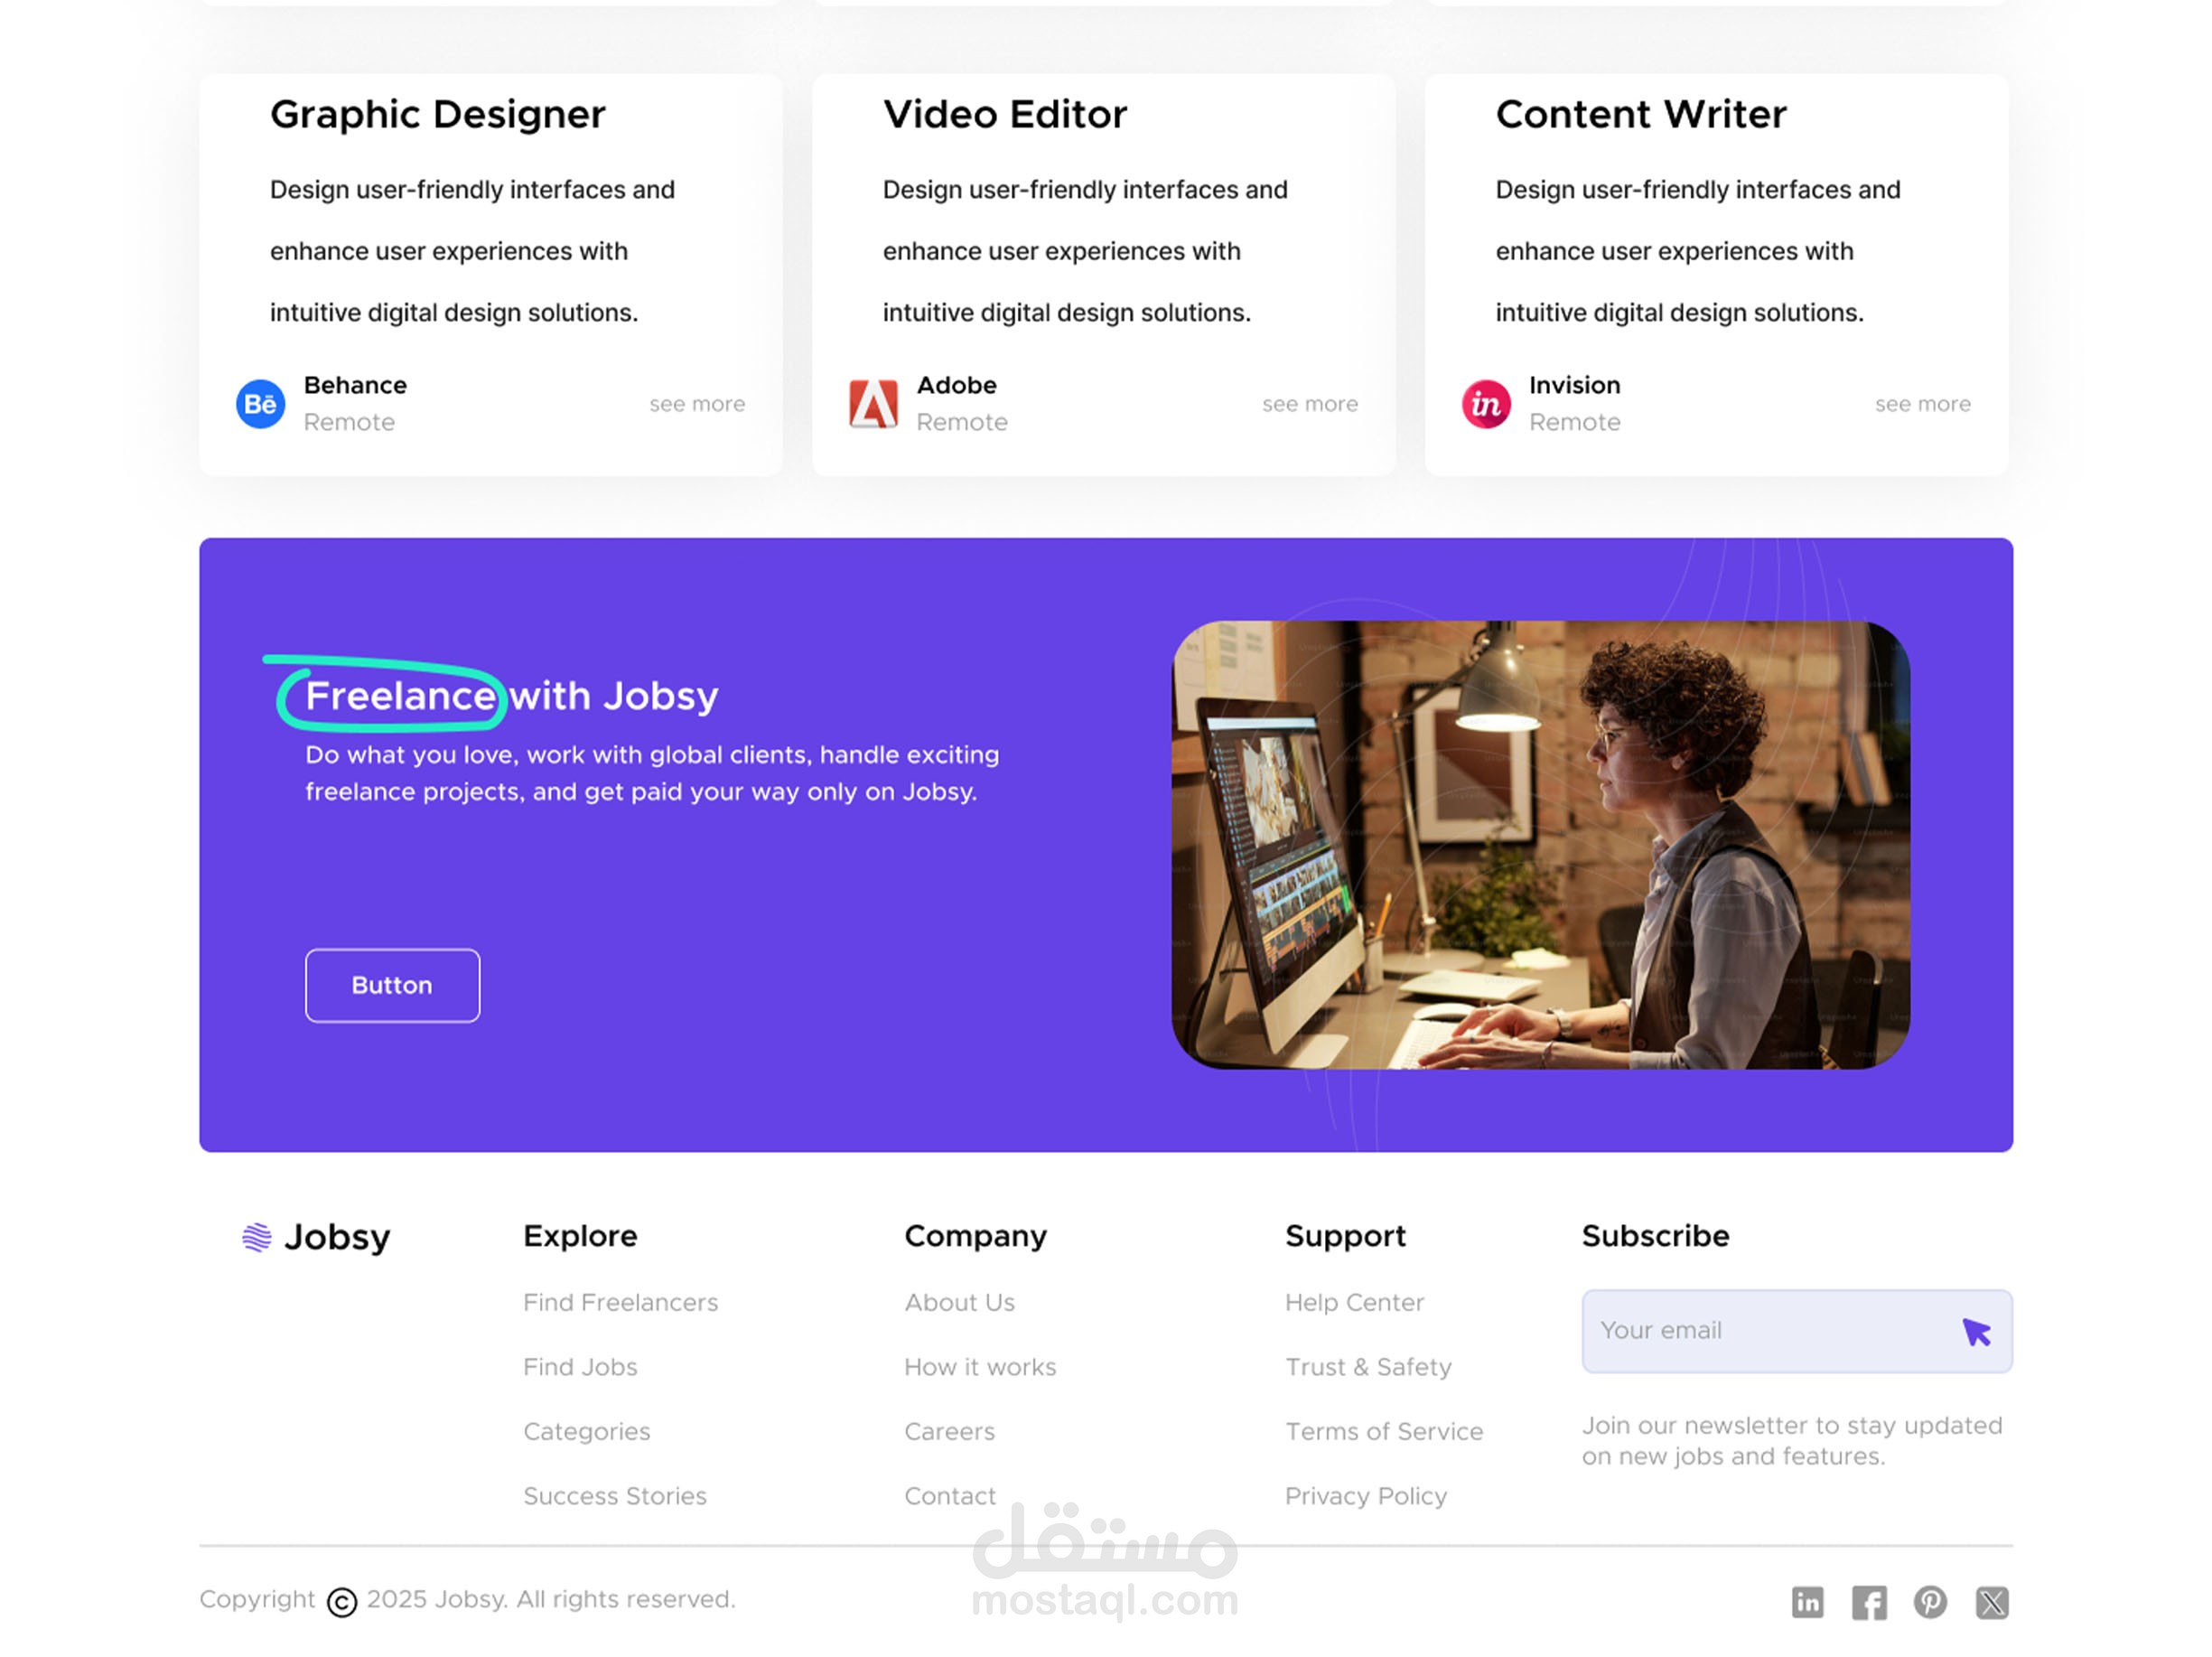Visit the Help Center link
The width and height of the screenshot is (2212, 1657).
[1354, 1302]
